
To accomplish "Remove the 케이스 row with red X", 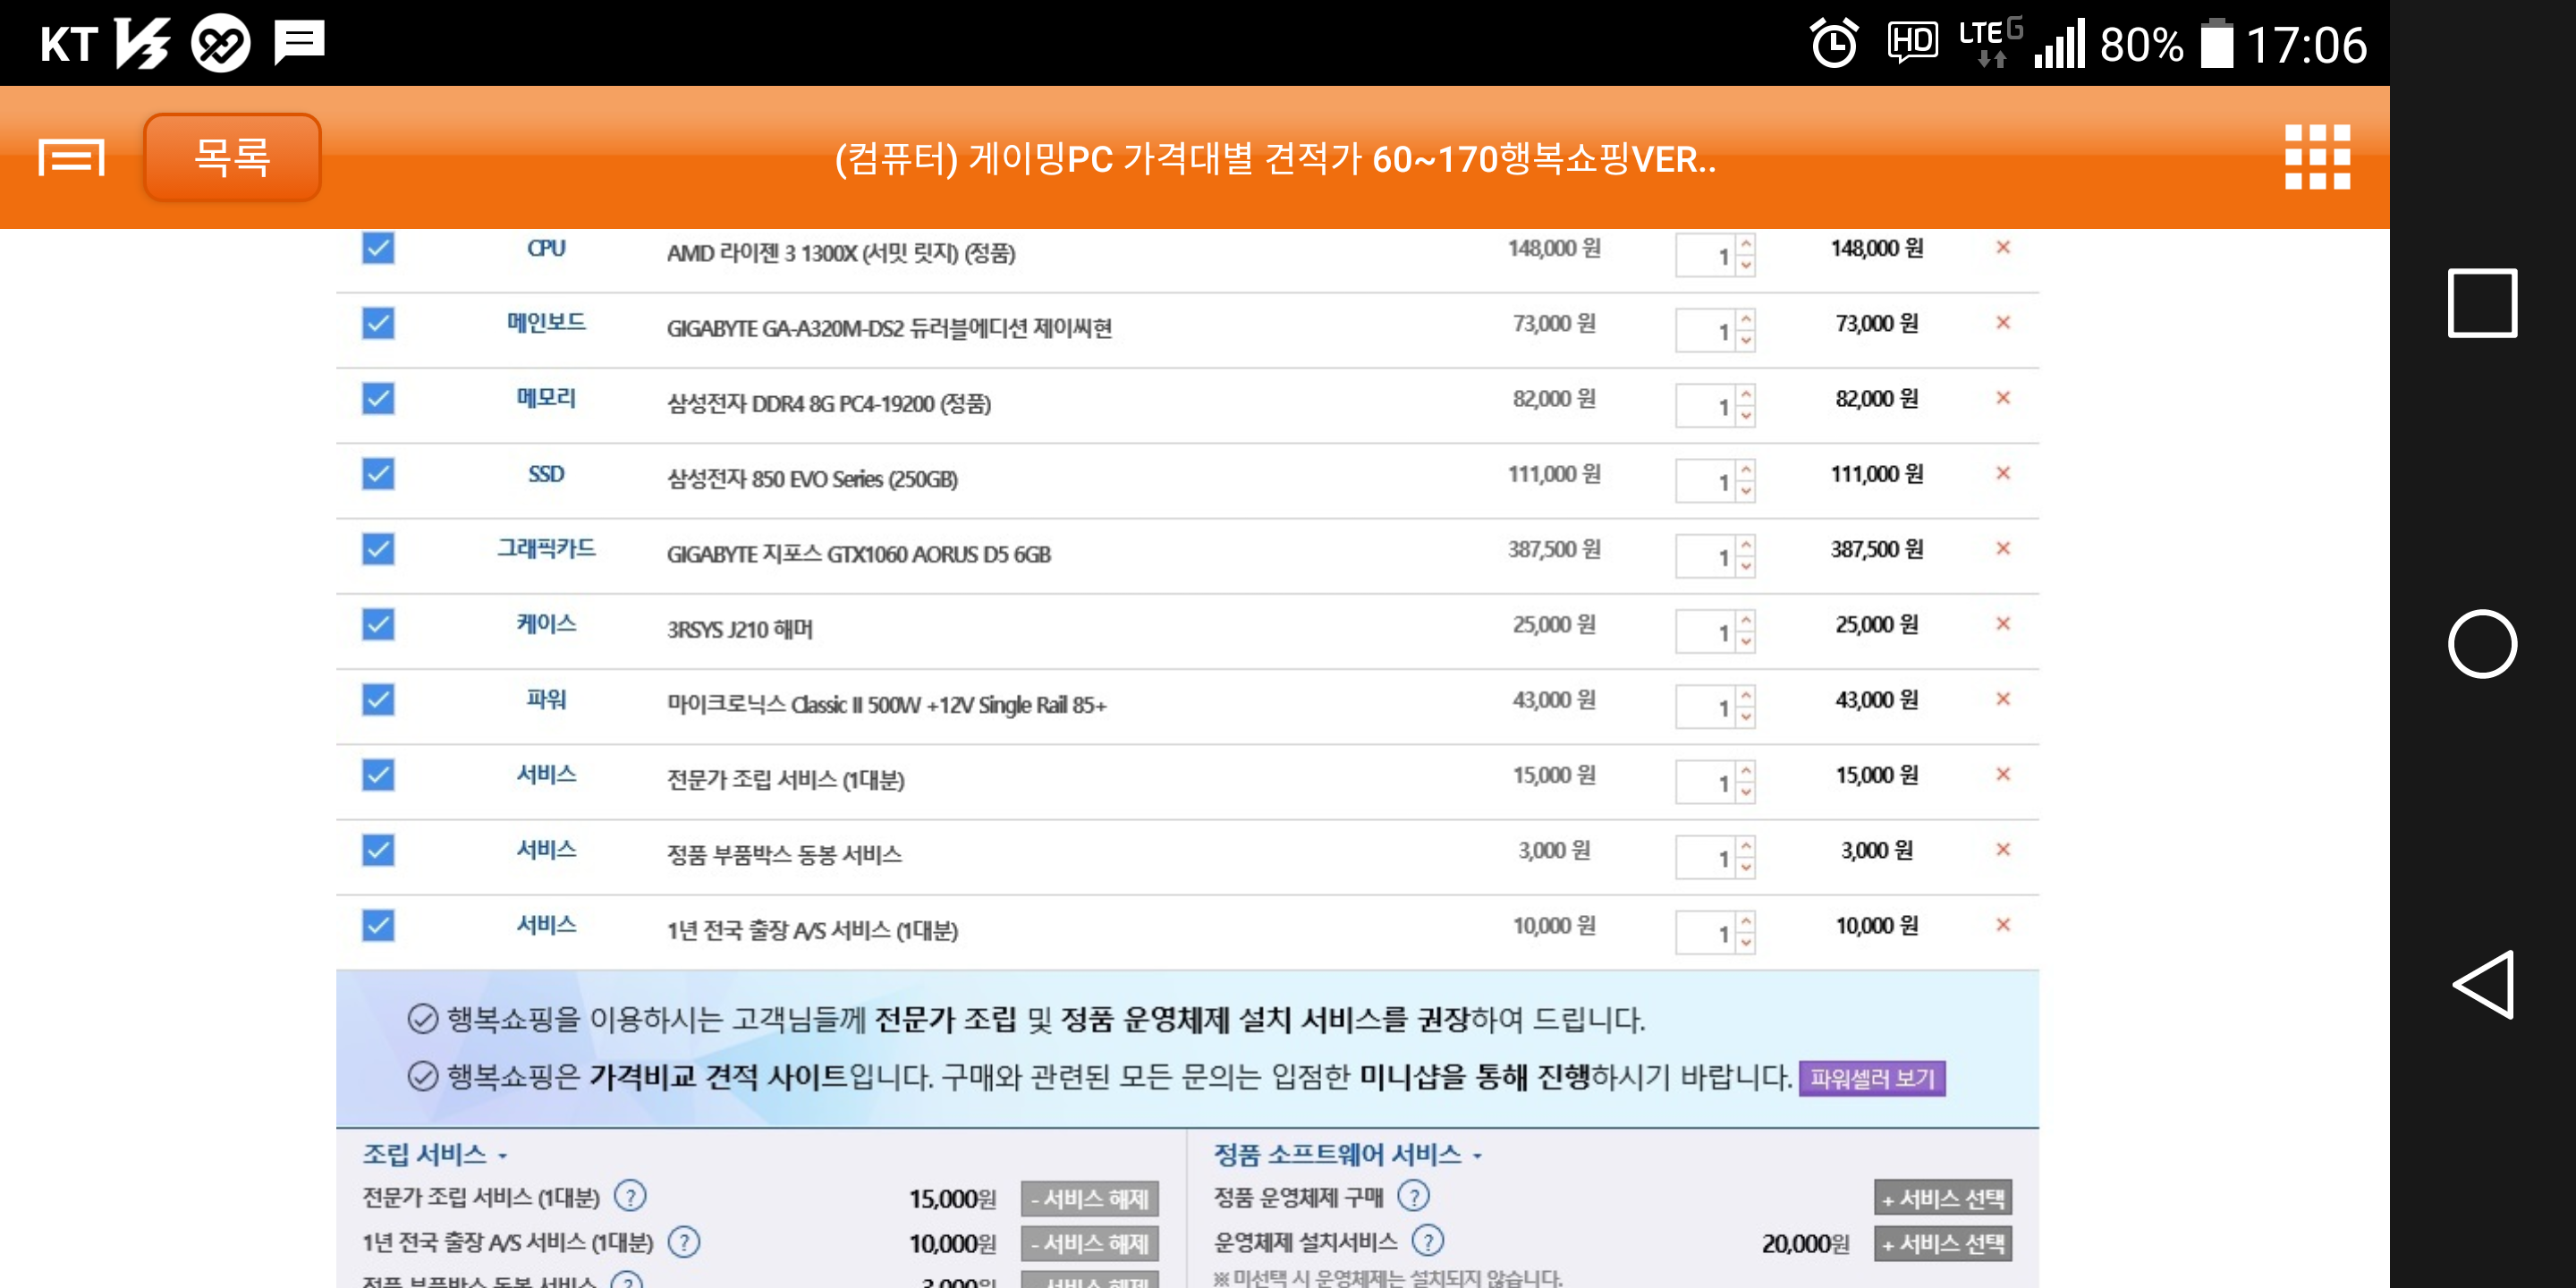I will coord(2003,623).
